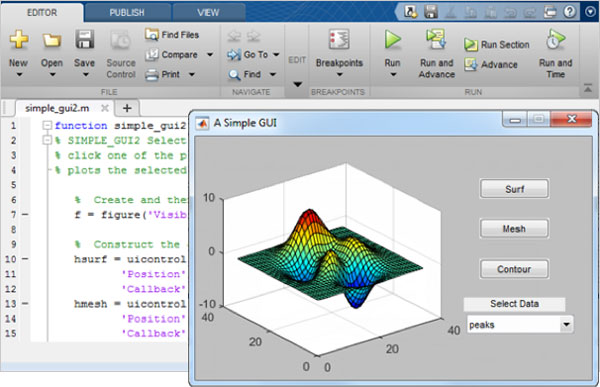Navigate forward with the right arrow icon
The height and width of the screenshot is (387, 600).
(253, 36)
